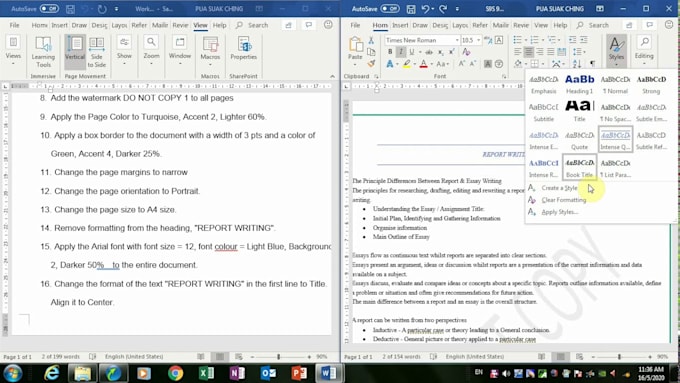This screenshot has width=680, height=383.
Task: Toggle Bold formatting in right window
Action: [390, 52]
